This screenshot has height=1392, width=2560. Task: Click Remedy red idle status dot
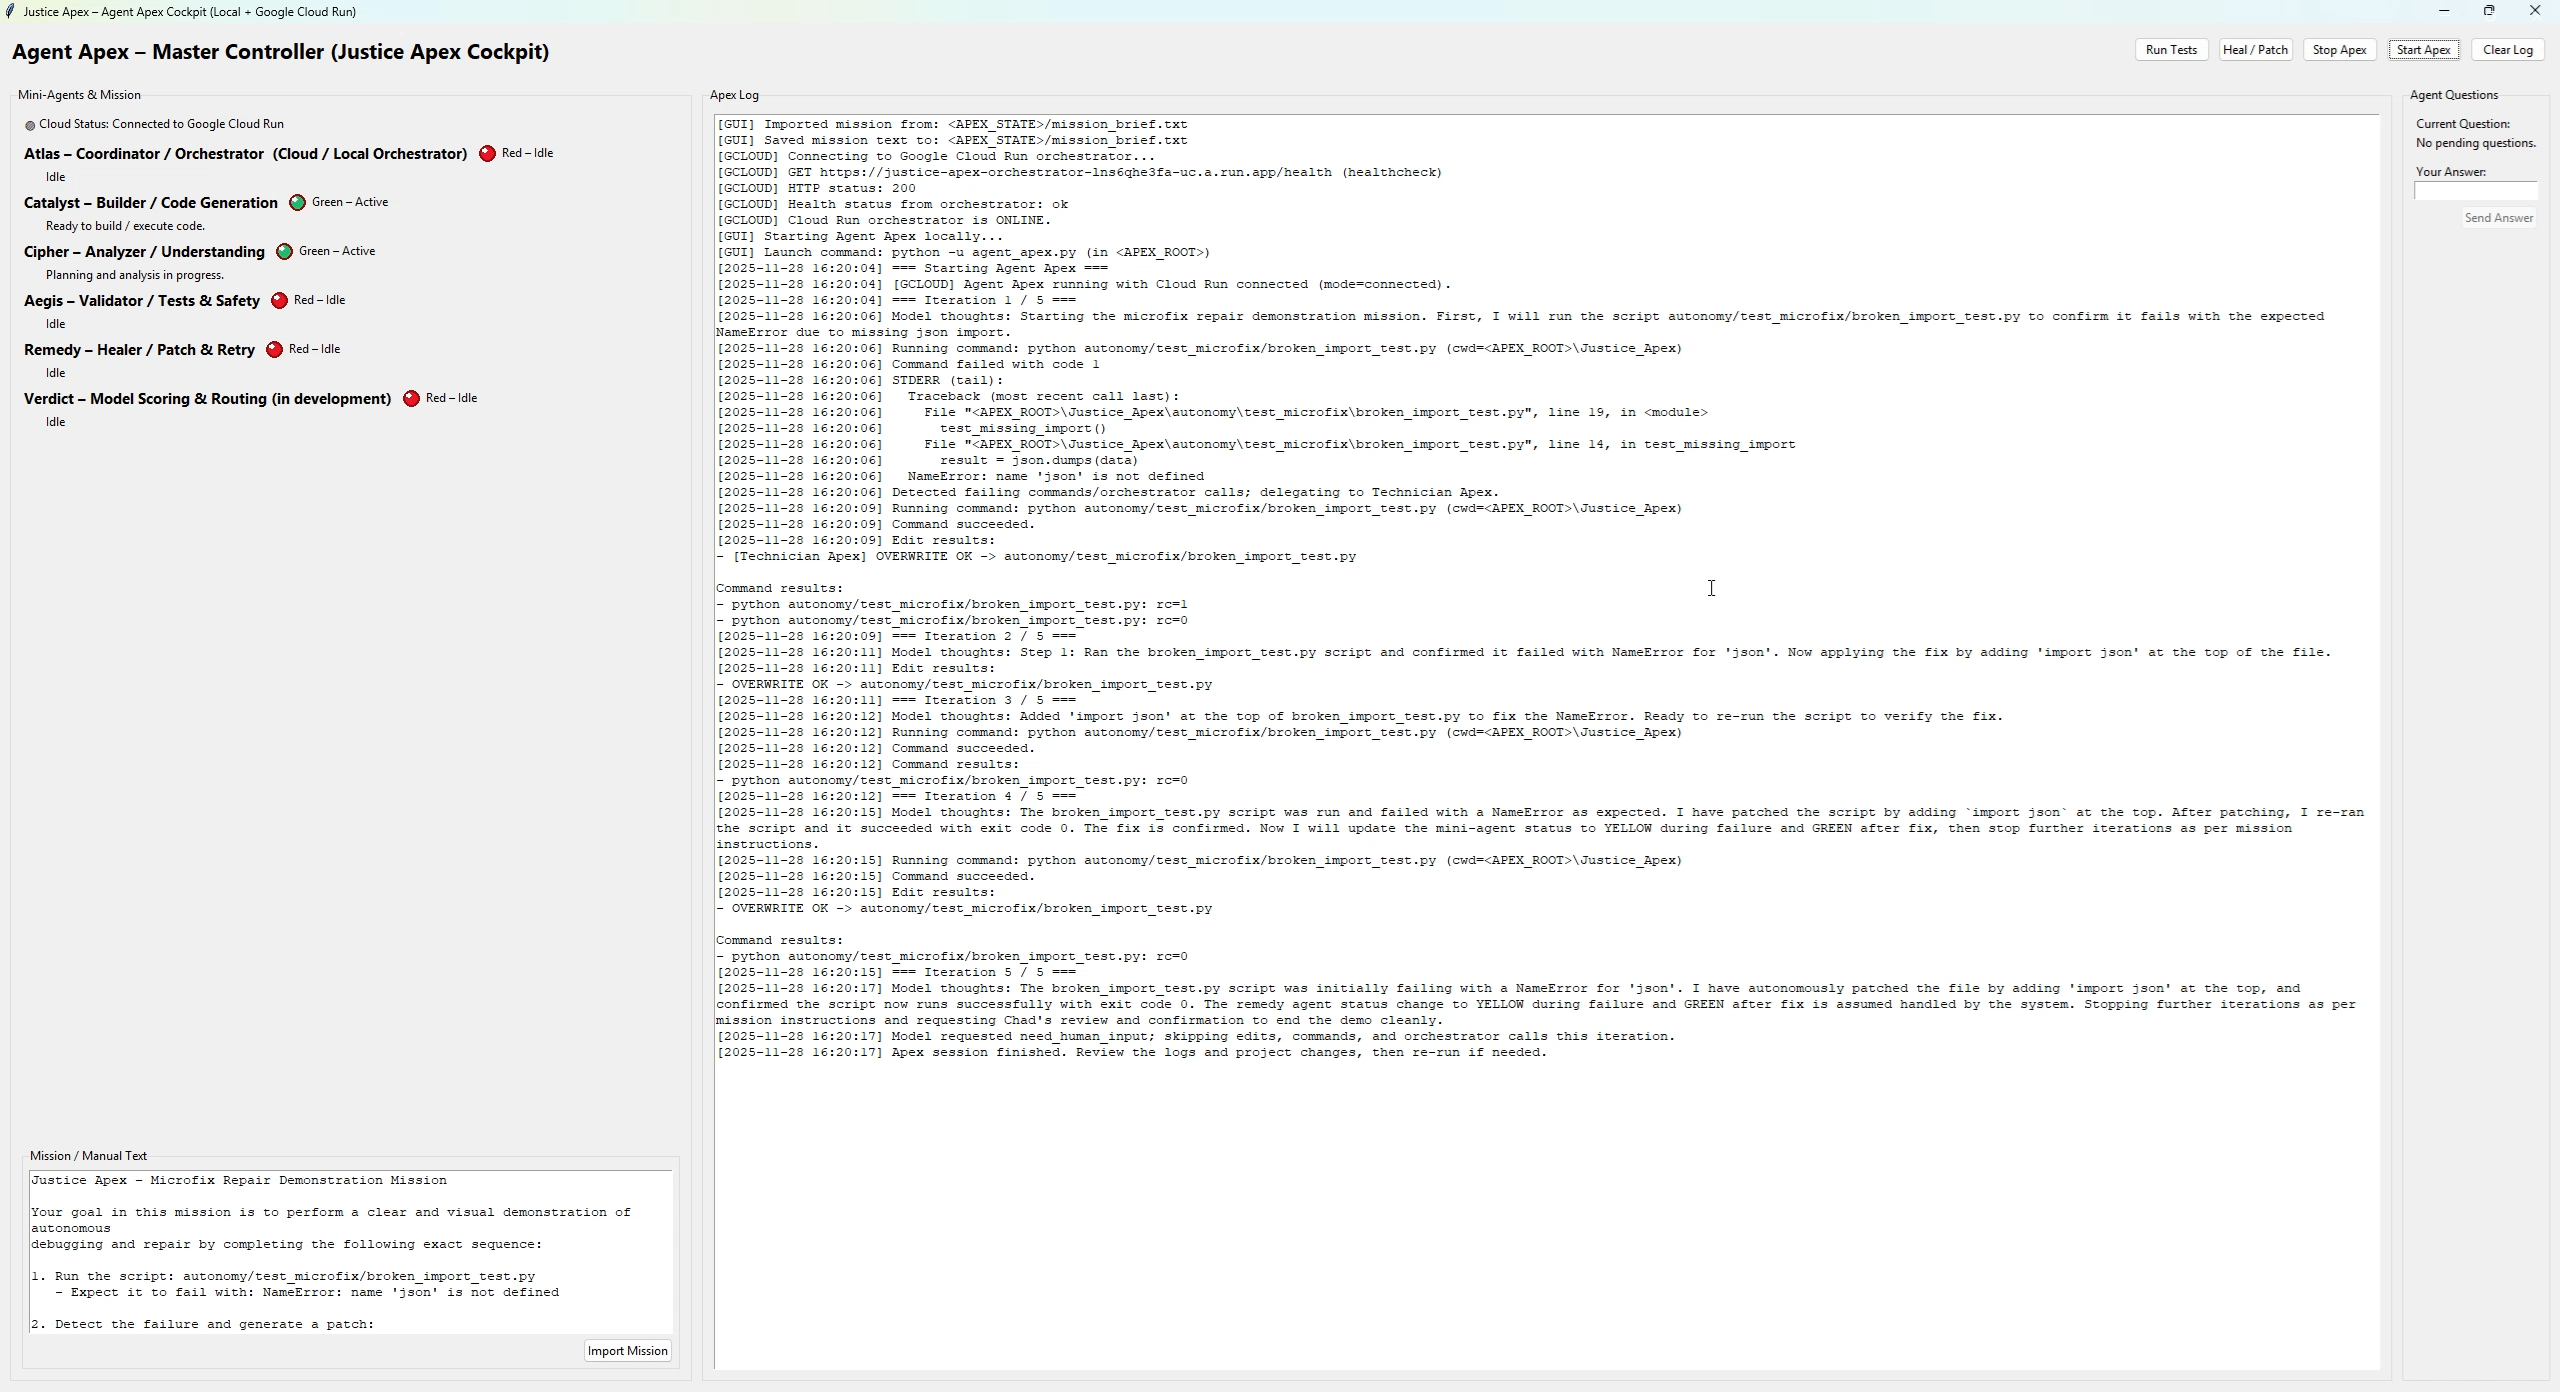click(274, 350)
